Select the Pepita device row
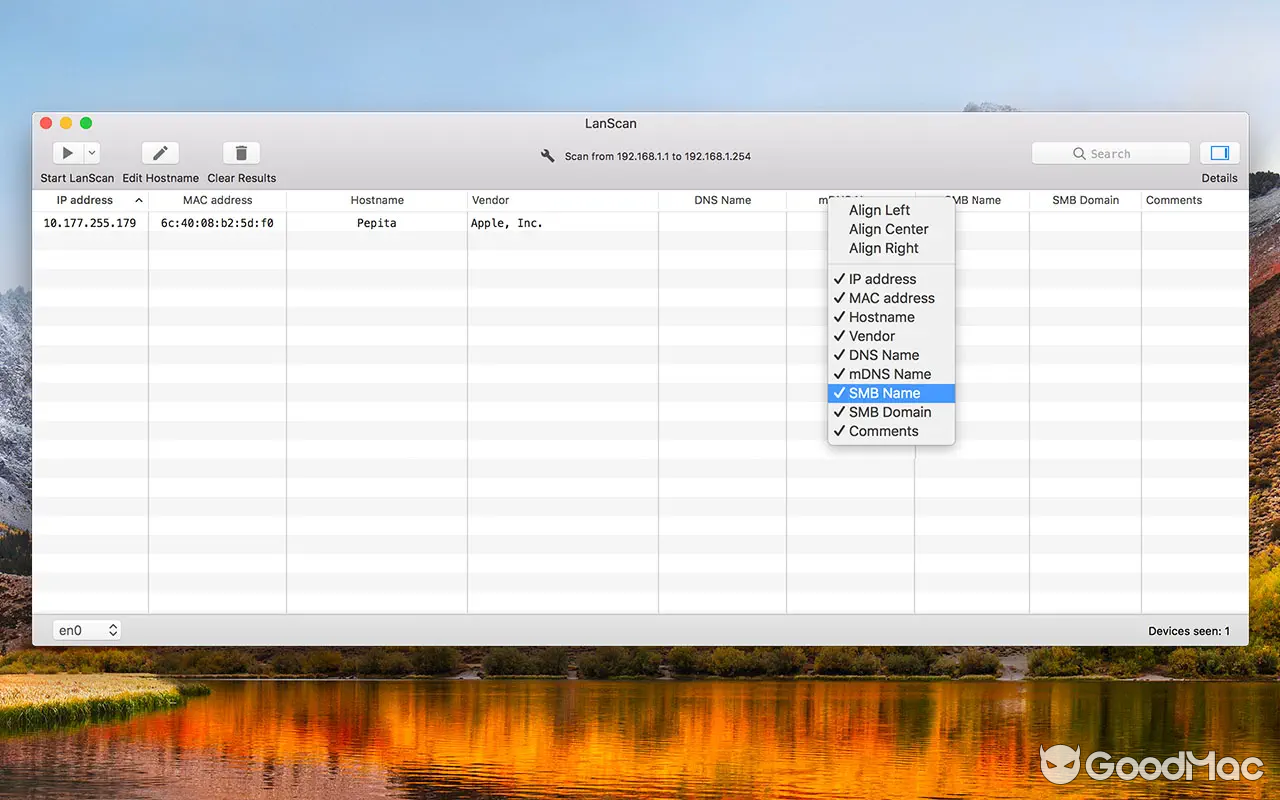The image size is (1280, 800). 377,223
